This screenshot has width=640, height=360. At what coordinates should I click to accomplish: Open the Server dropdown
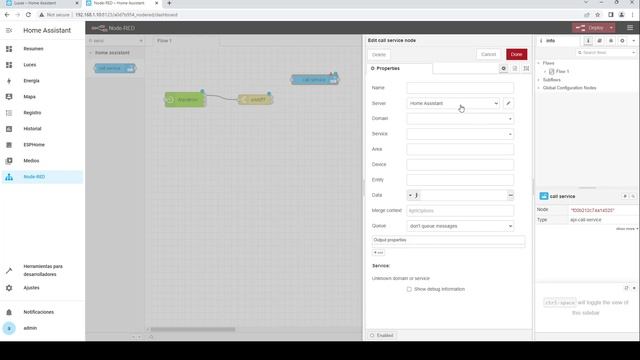click(453, 103)
